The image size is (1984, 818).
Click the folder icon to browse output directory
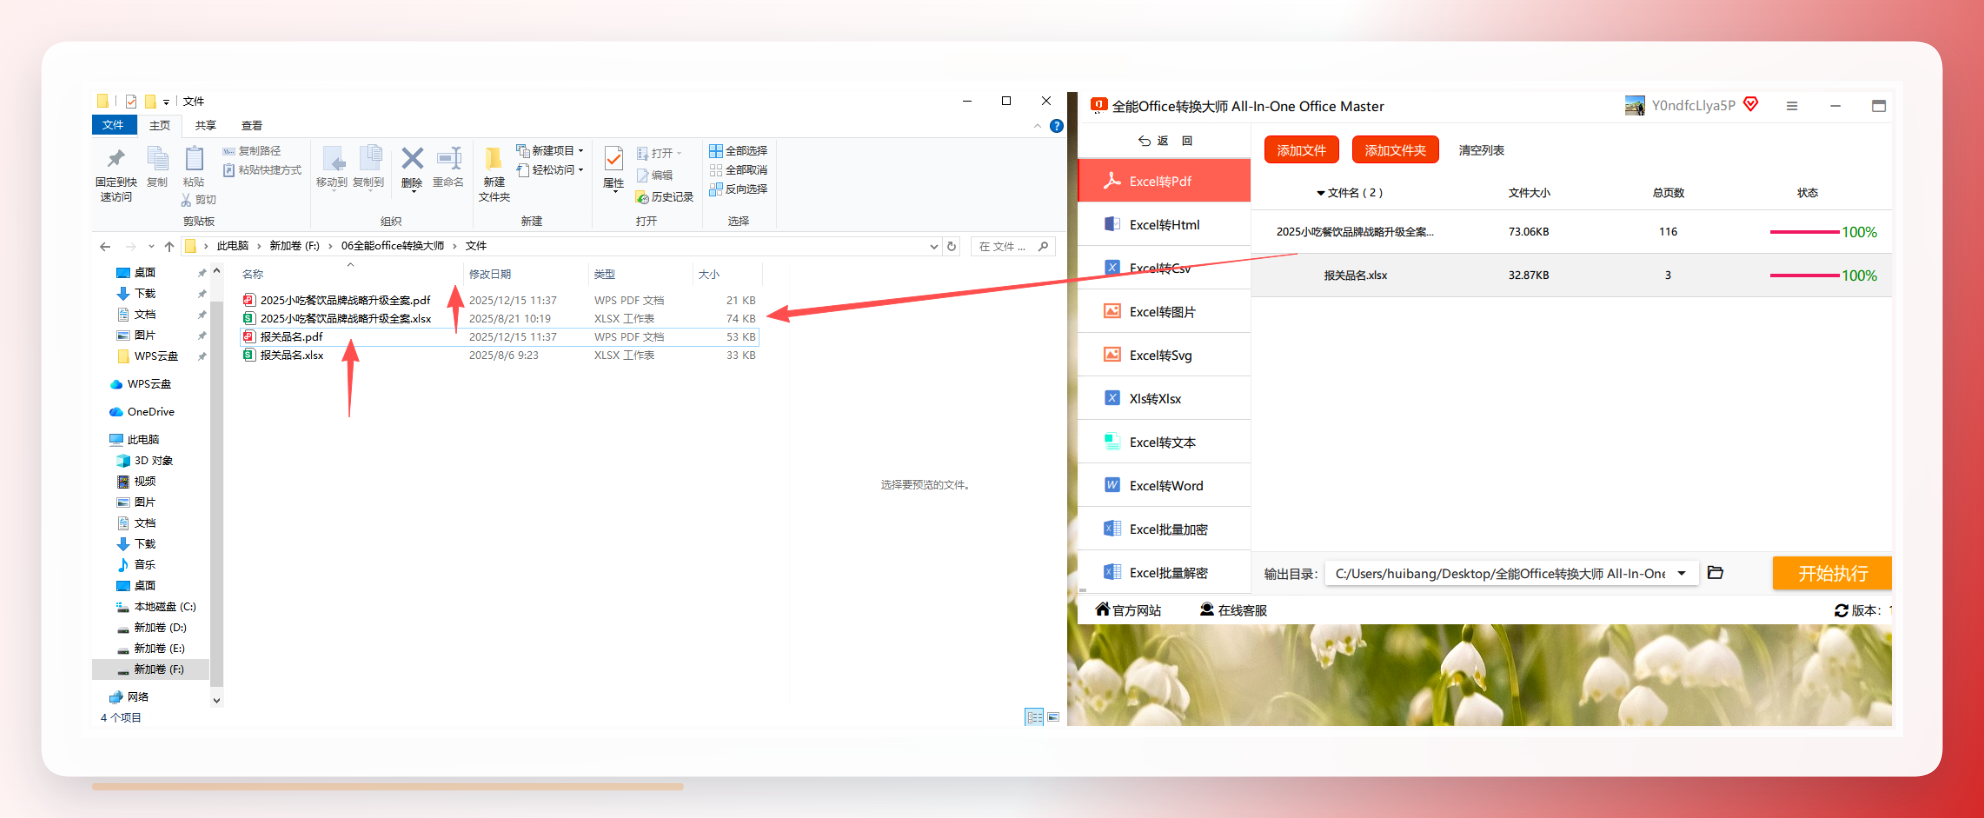1715,573
